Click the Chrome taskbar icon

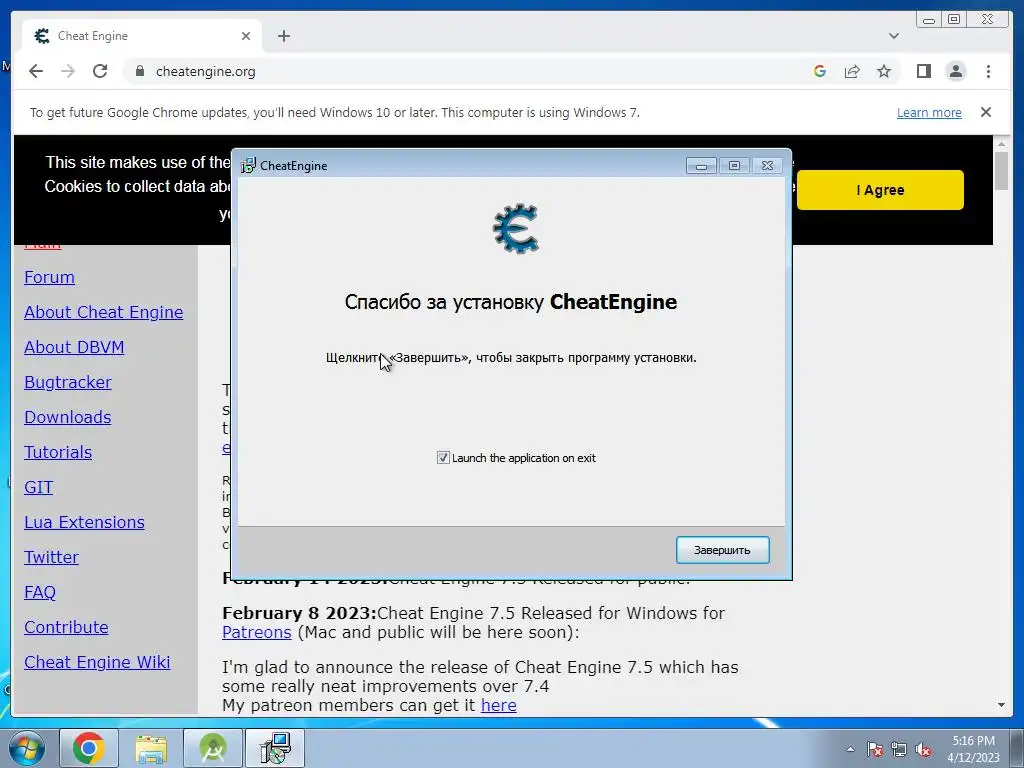(89, 748)
